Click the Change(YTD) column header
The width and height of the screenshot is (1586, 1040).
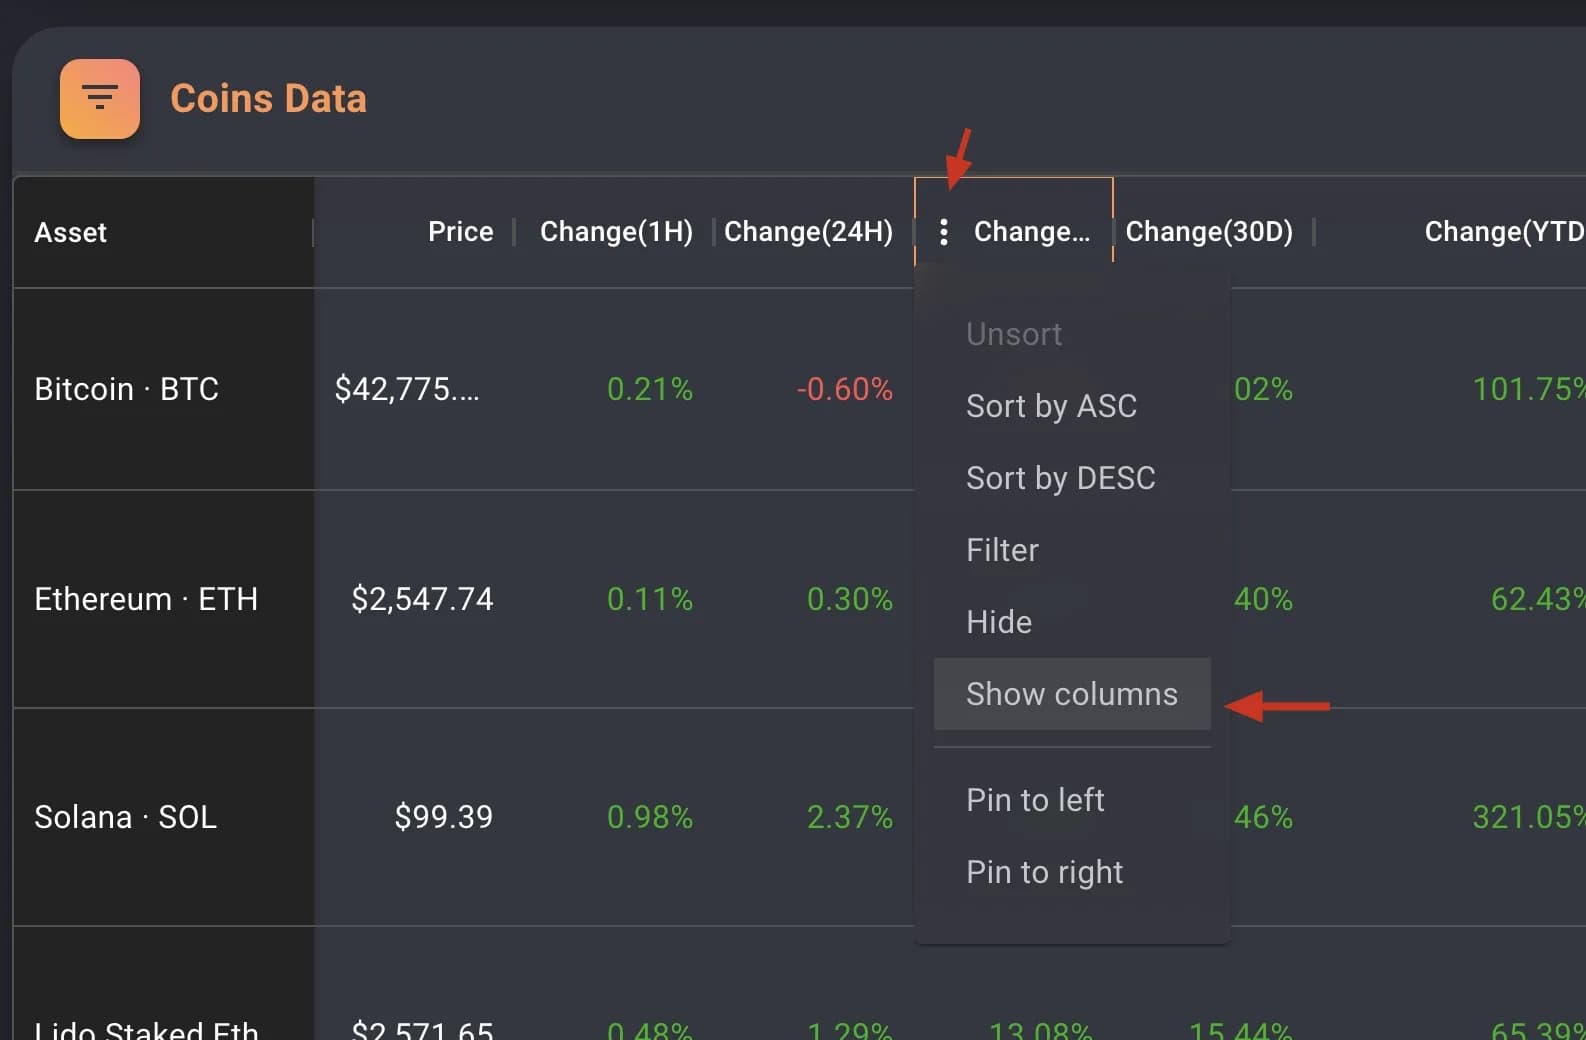1502,232
